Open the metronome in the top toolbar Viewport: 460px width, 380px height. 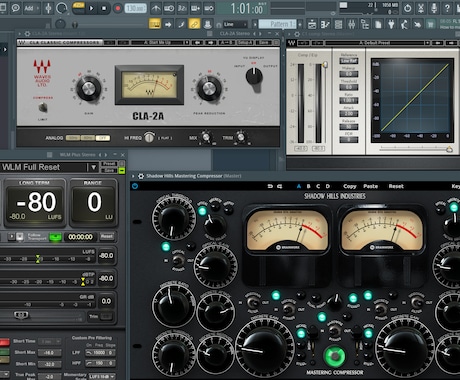click(156, 8)
